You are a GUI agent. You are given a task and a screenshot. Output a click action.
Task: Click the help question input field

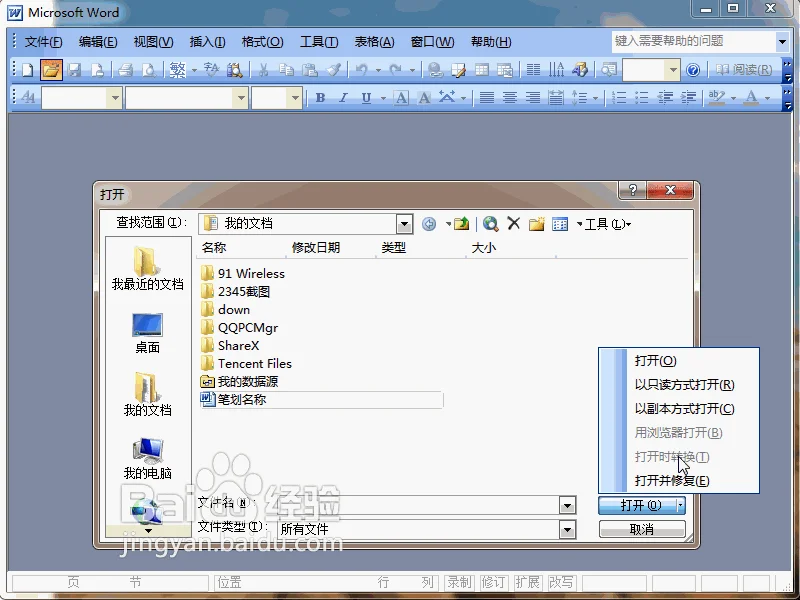click(693, 41)
